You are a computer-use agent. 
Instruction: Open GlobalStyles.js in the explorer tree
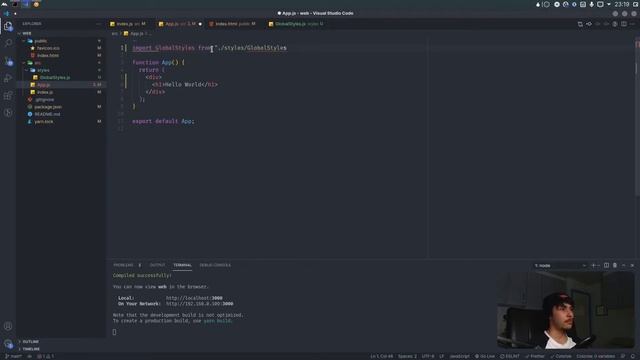[x=61, y=78]
